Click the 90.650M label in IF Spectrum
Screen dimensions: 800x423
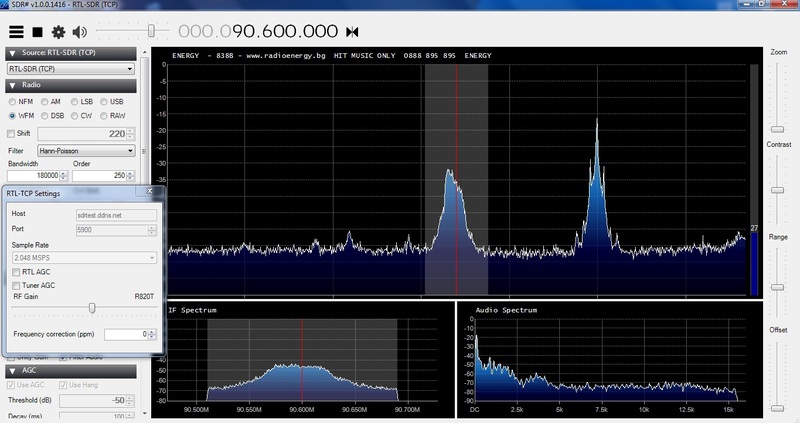[355, 410]
